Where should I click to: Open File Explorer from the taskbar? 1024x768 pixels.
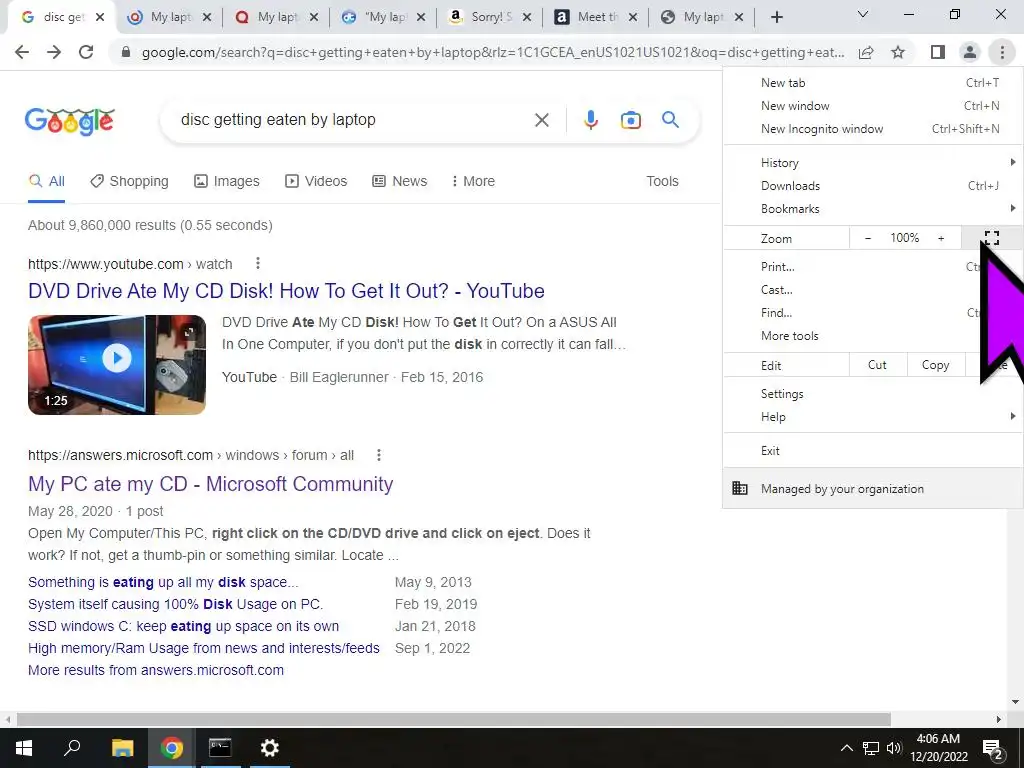coord(122,748)
